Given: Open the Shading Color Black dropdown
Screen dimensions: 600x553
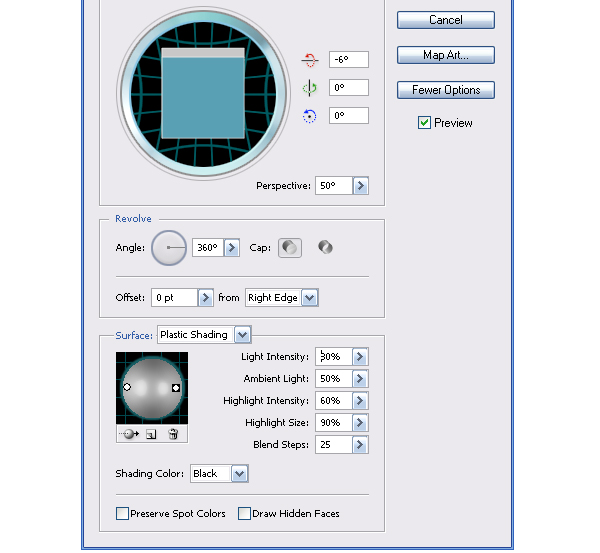Looking at the screenshot, I should [220, 473].
